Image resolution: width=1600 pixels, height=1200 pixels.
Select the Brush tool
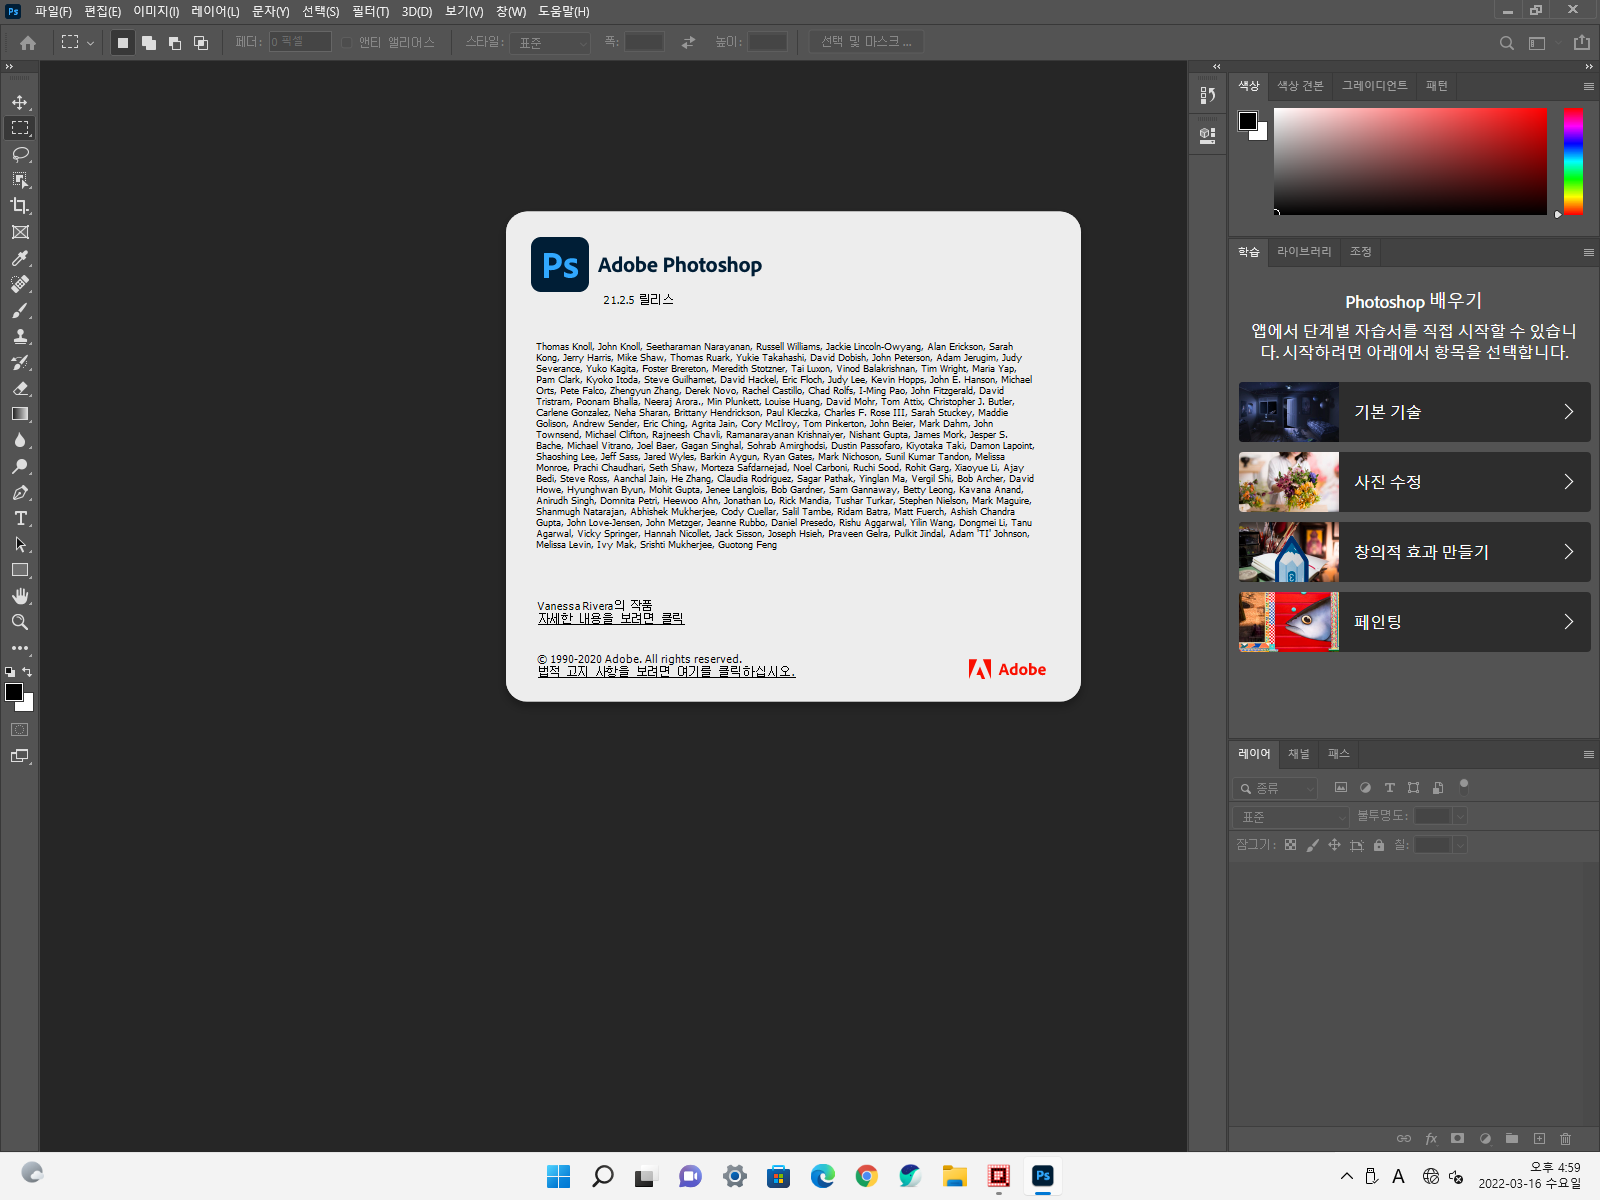pyautogui.click(x=20, y=310)
